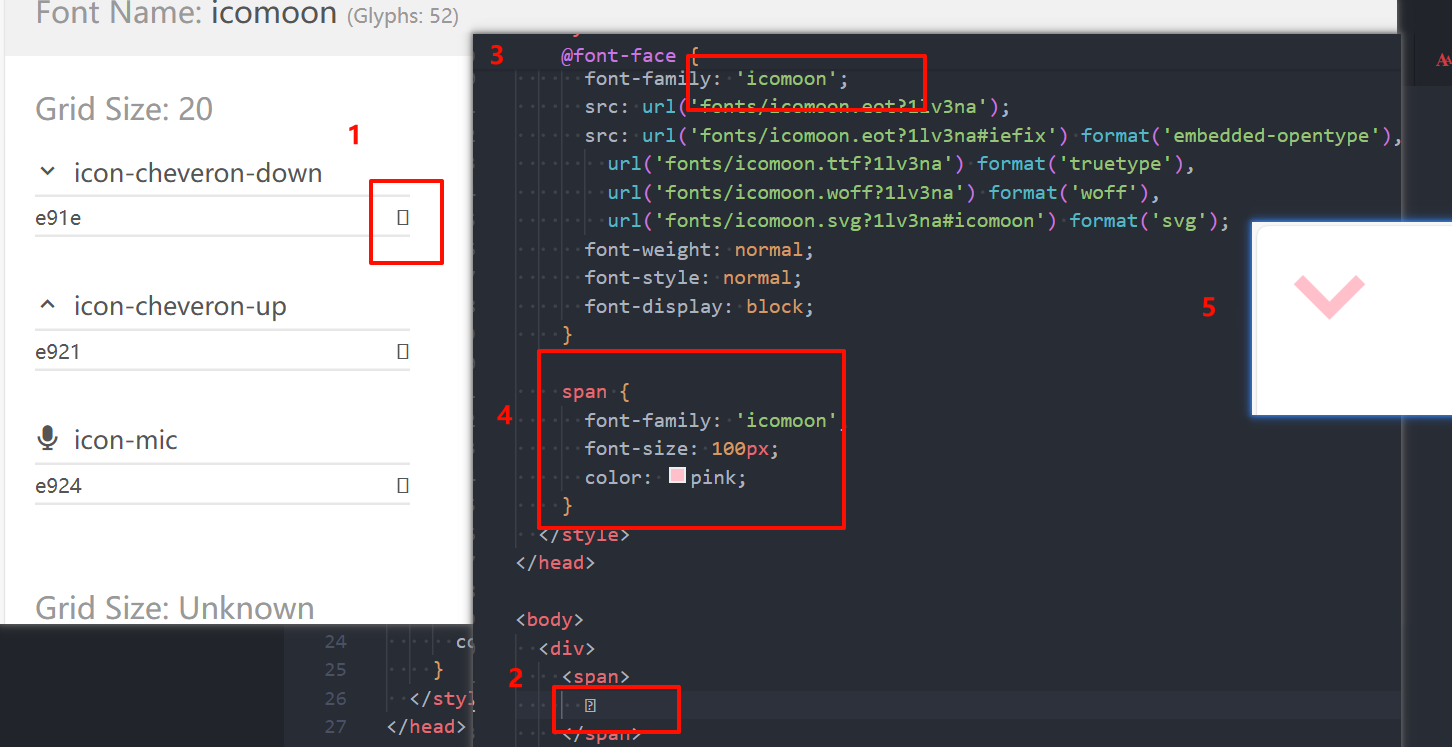Click the chevron-up icon beside icon-cheveron-up
Viewport: 1452px width, 747px height.
[x=46, y=305]
